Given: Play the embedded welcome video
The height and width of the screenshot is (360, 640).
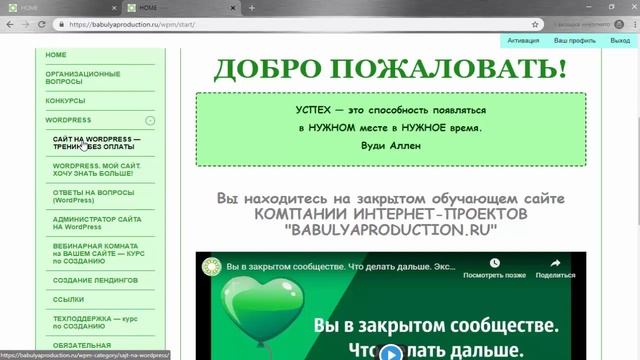Looking at the screenshot, I should (x=391, y=353).
